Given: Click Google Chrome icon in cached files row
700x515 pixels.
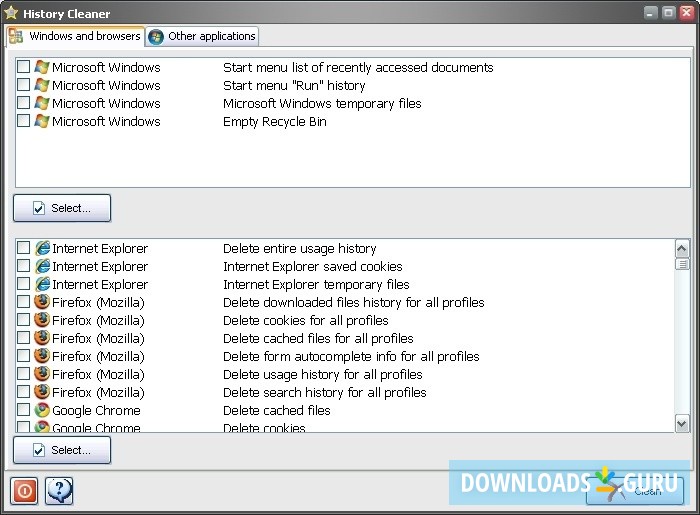Looking at the screenshot, I should (42, 410).
